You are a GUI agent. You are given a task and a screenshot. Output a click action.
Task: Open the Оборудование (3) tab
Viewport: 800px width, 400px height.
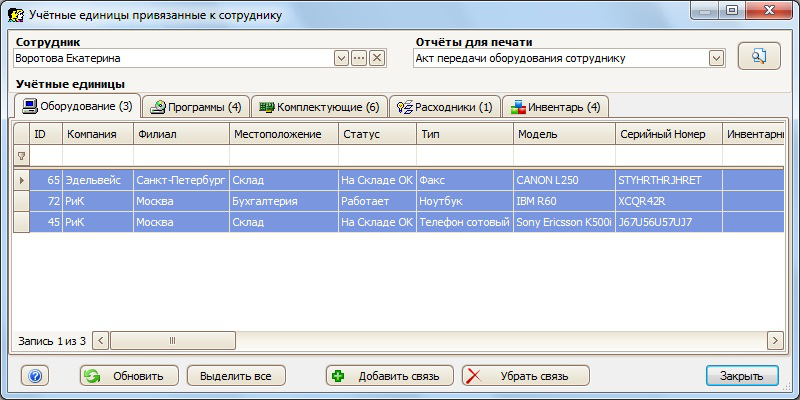point(77,107)
